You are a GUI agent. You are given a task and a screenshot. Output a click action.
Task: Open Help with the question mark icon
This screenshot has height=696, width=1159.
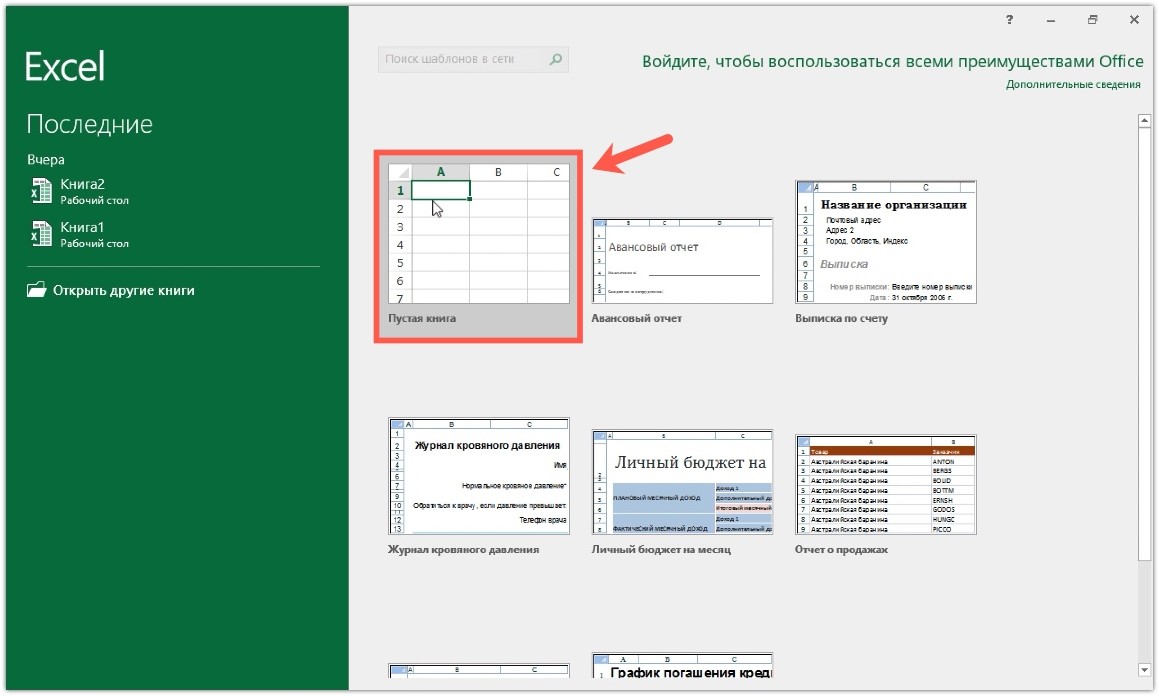1009,20
